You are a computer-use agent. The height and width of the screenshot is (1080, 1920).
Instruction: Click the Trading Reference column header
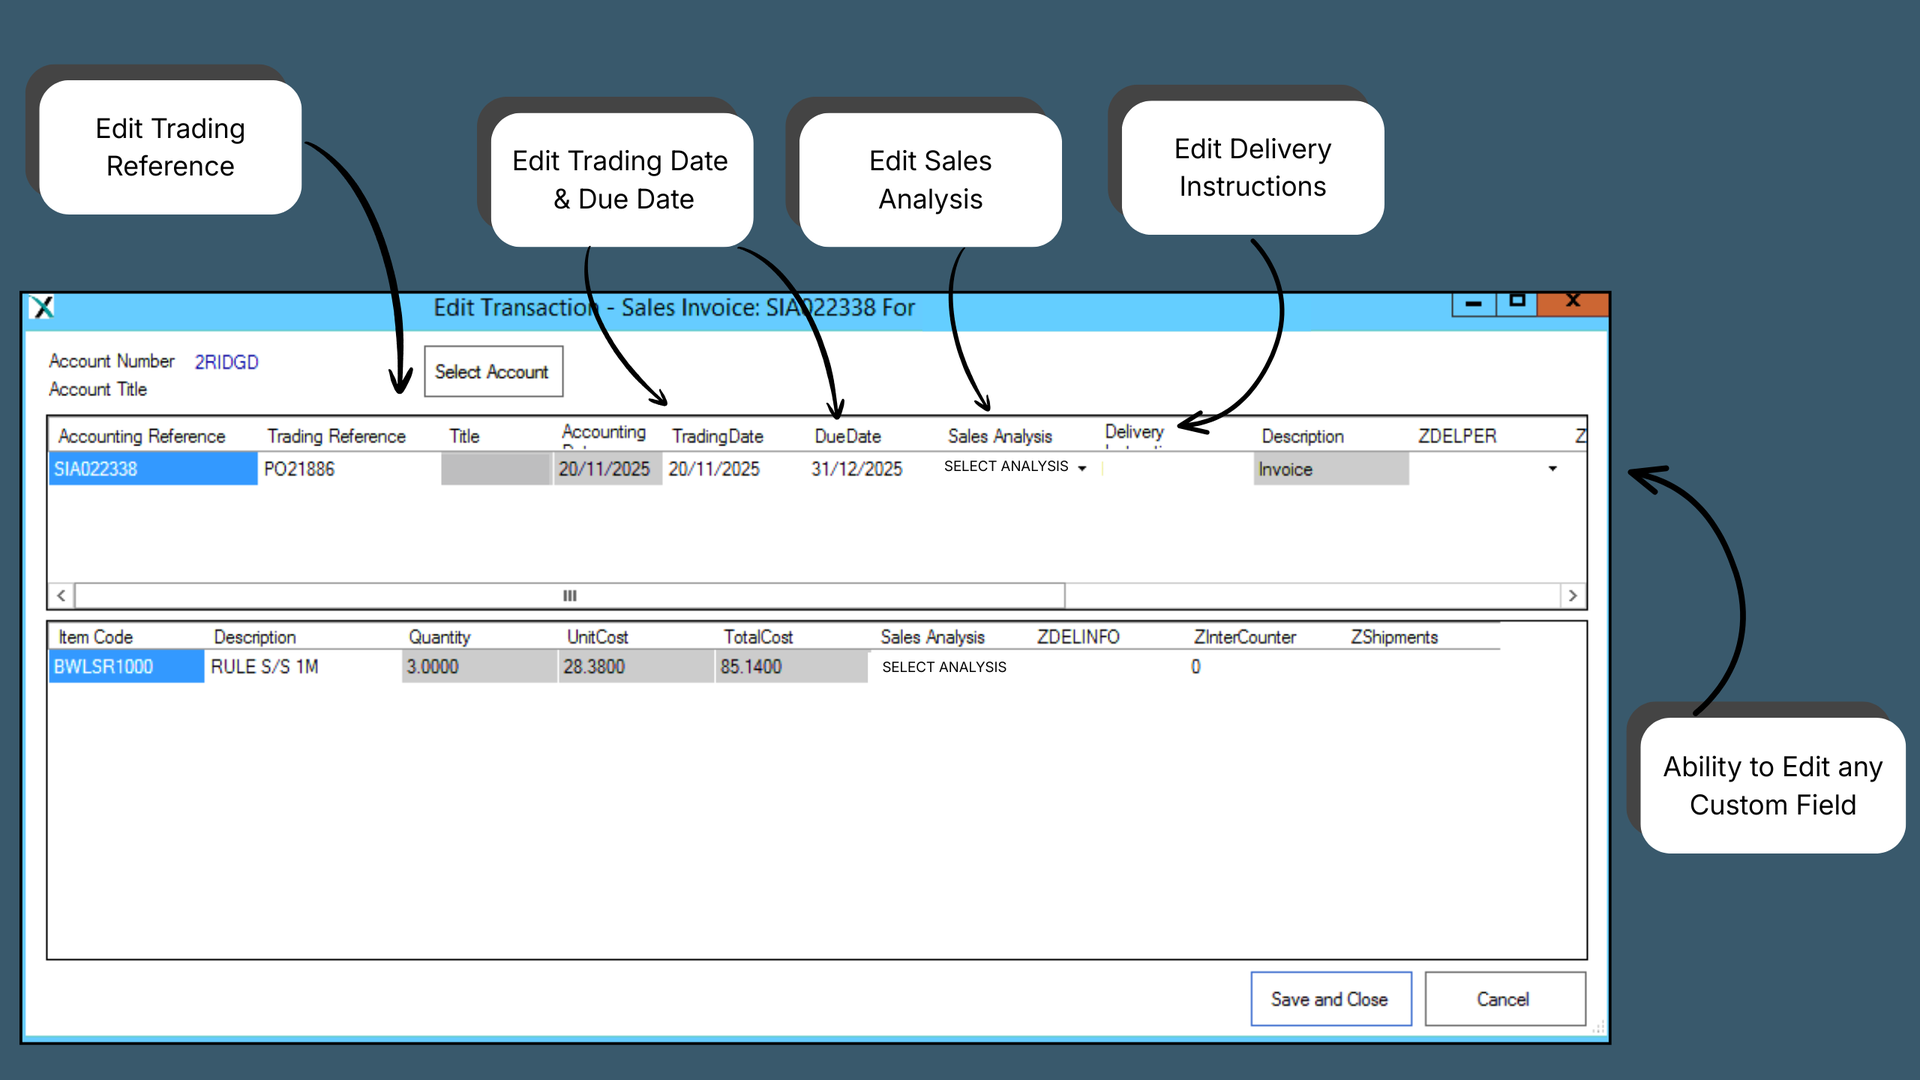click(336, 436)
